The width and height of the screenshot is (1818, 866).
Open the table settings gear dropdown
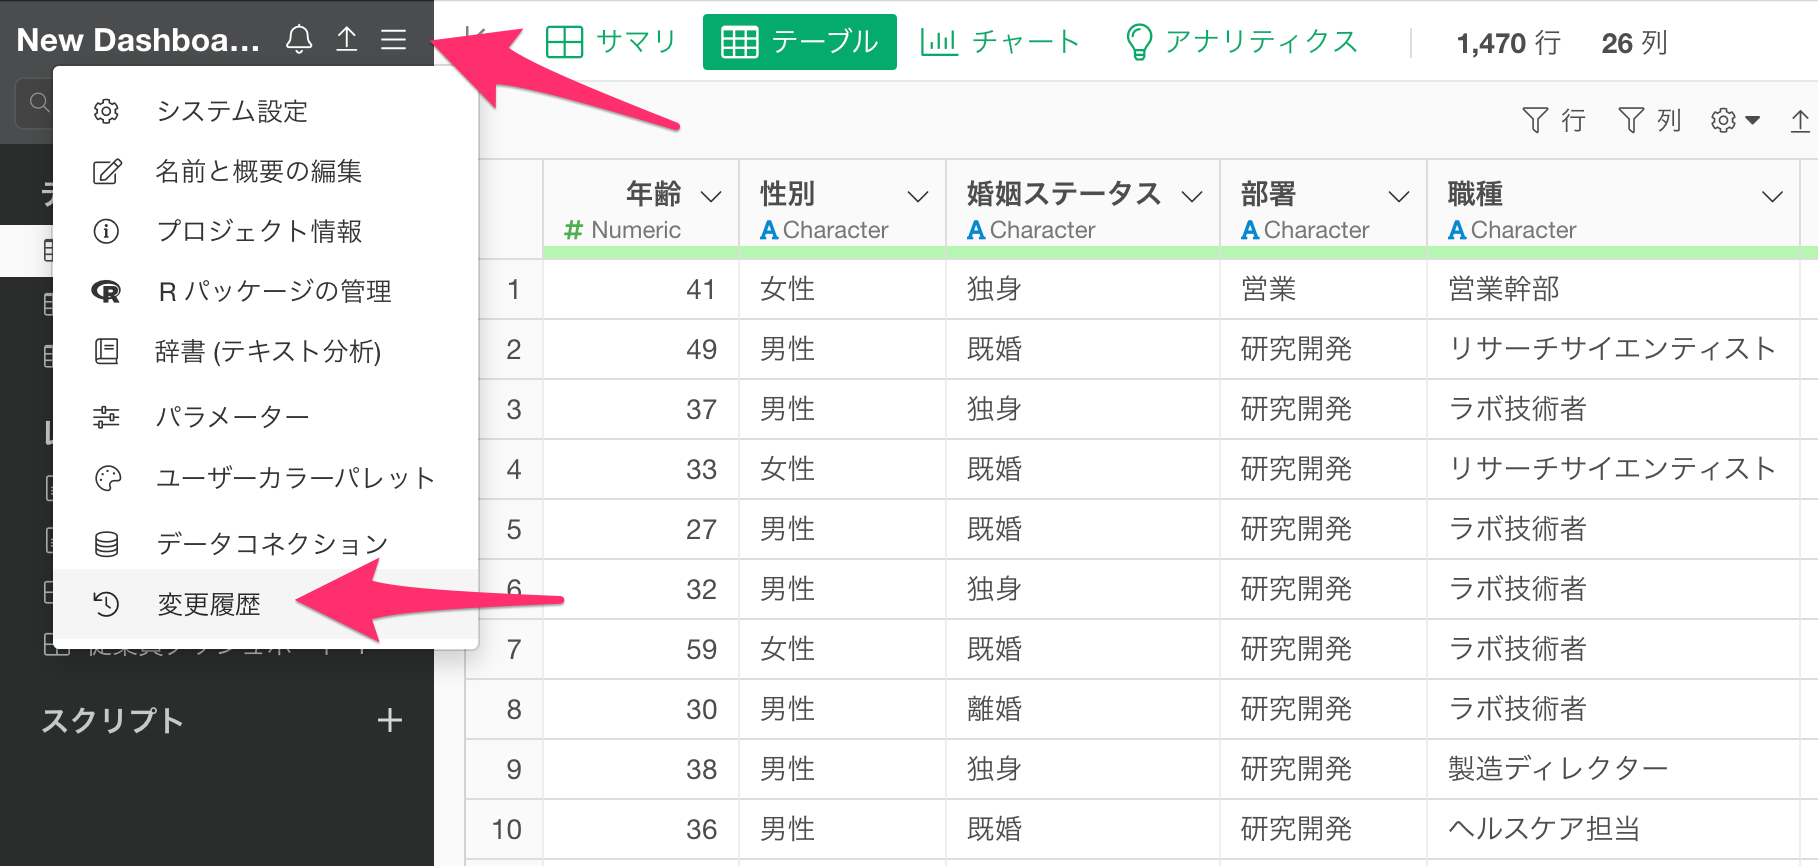(x=1734, y=121)
